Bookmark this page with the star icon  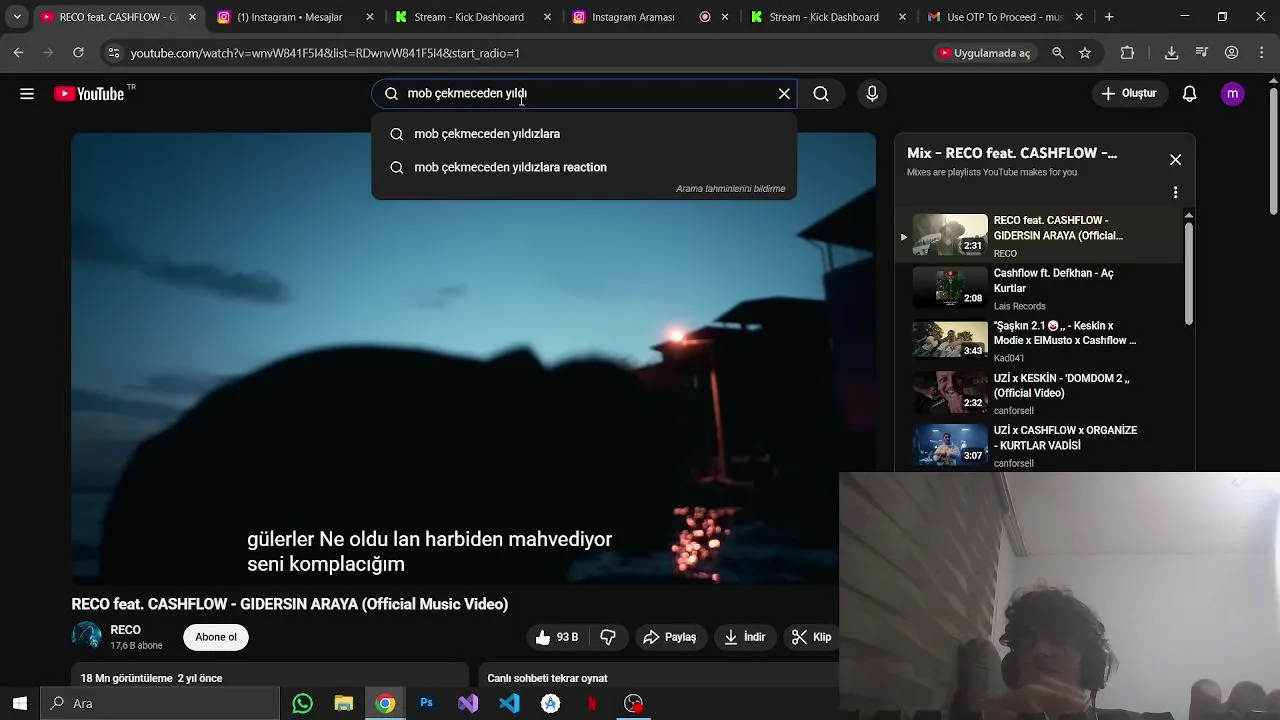pos(1085,53)
